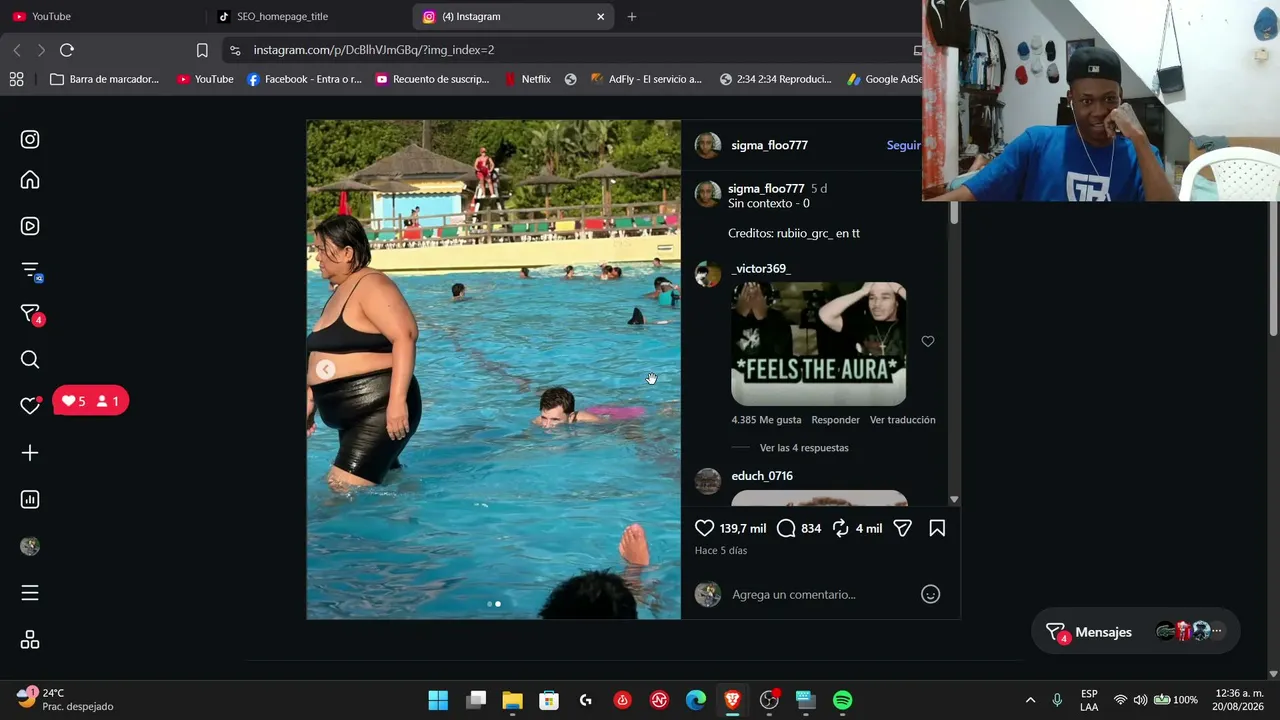This screenshot has height=720, width=1280.
Task: Open the Windows Start menu
Action: [x=438, y=700]
